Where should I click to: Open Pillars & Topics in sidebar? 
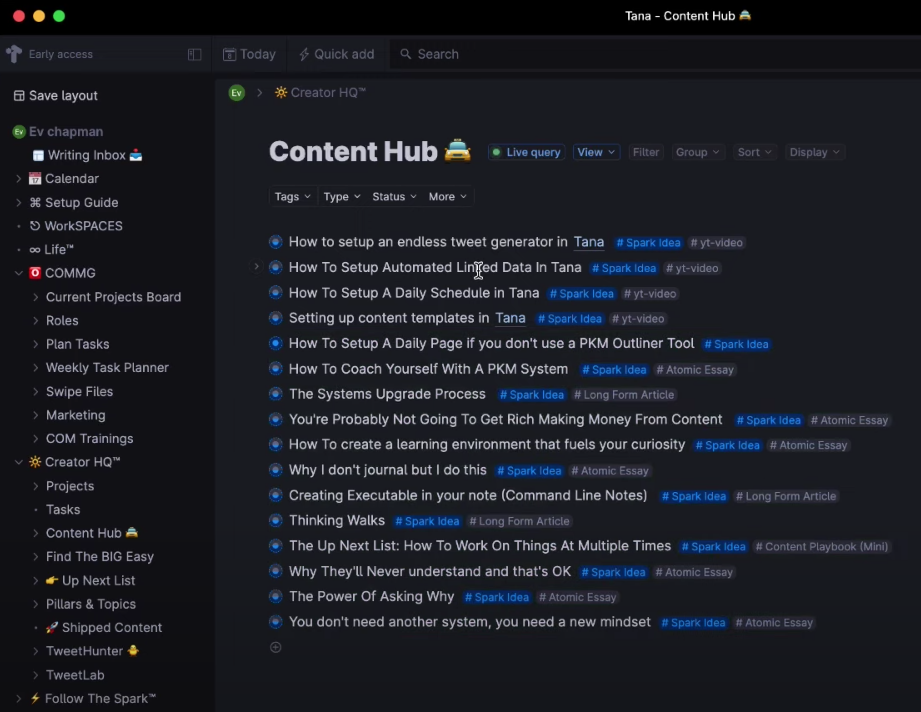[90, 604]
